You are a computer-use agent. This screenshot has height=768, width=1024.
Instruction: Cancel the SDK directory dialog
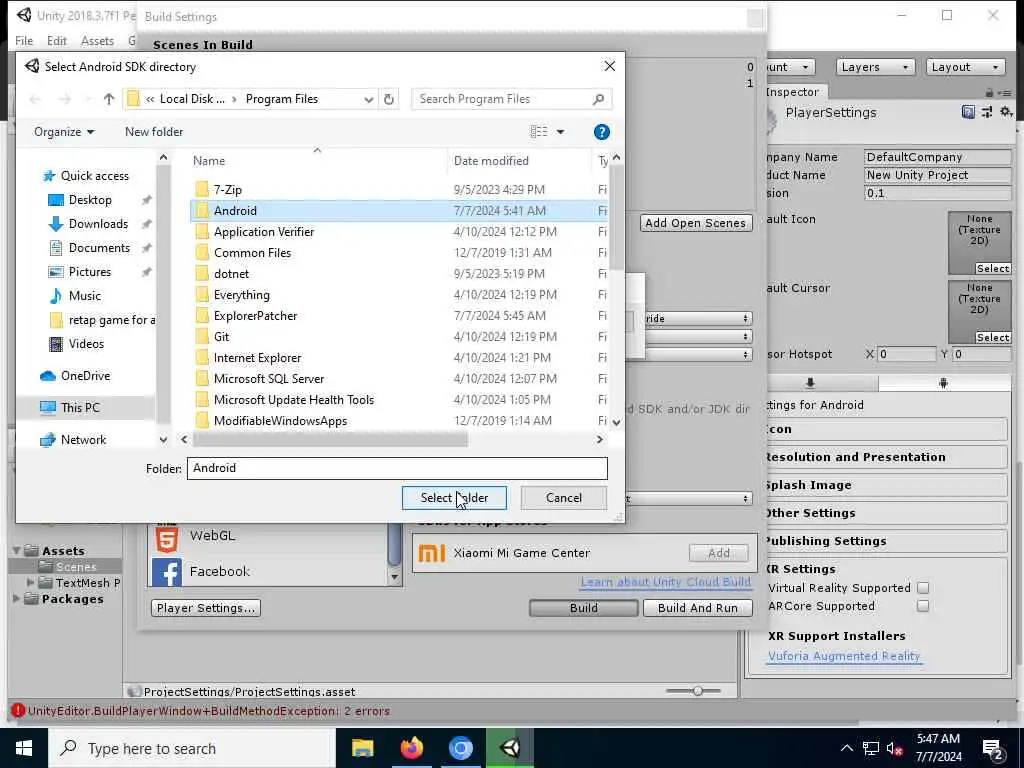(x=564, y=498)
